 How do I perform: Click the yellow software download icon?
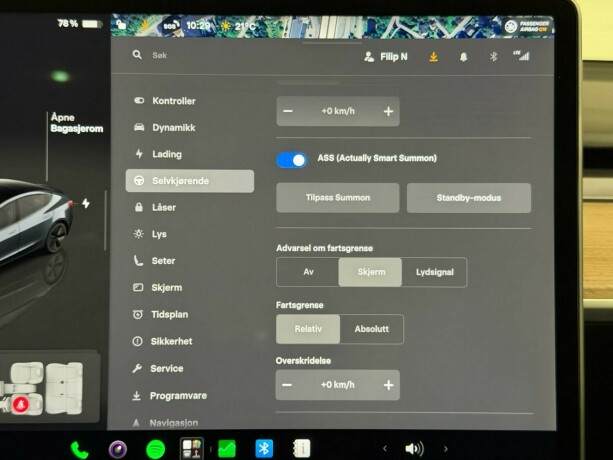(433, 57)
